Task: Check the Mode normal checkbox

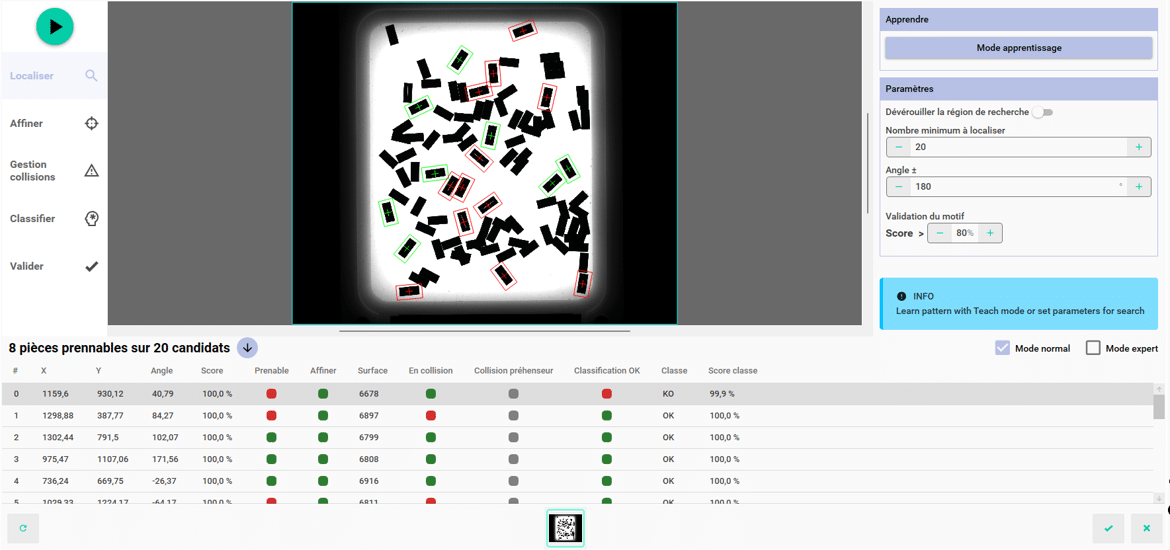Action: [x=1002, y=348]
